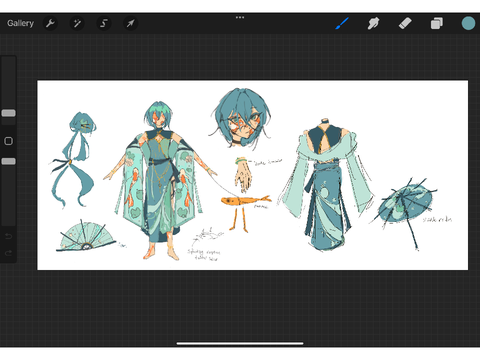Click the home indicator bar at bottom
Viewport: 480px width, 360px height.
point(240,343)
